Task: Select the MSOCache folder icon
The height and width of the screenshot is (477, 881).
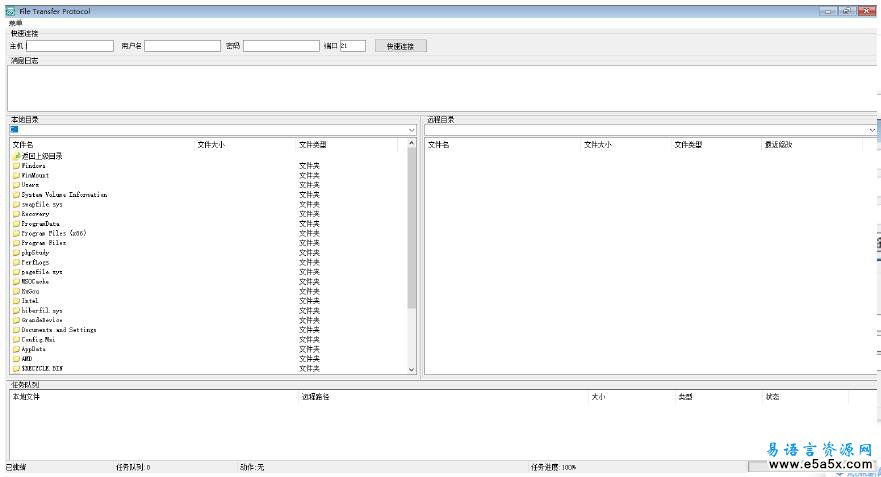Action: [16, 281]
